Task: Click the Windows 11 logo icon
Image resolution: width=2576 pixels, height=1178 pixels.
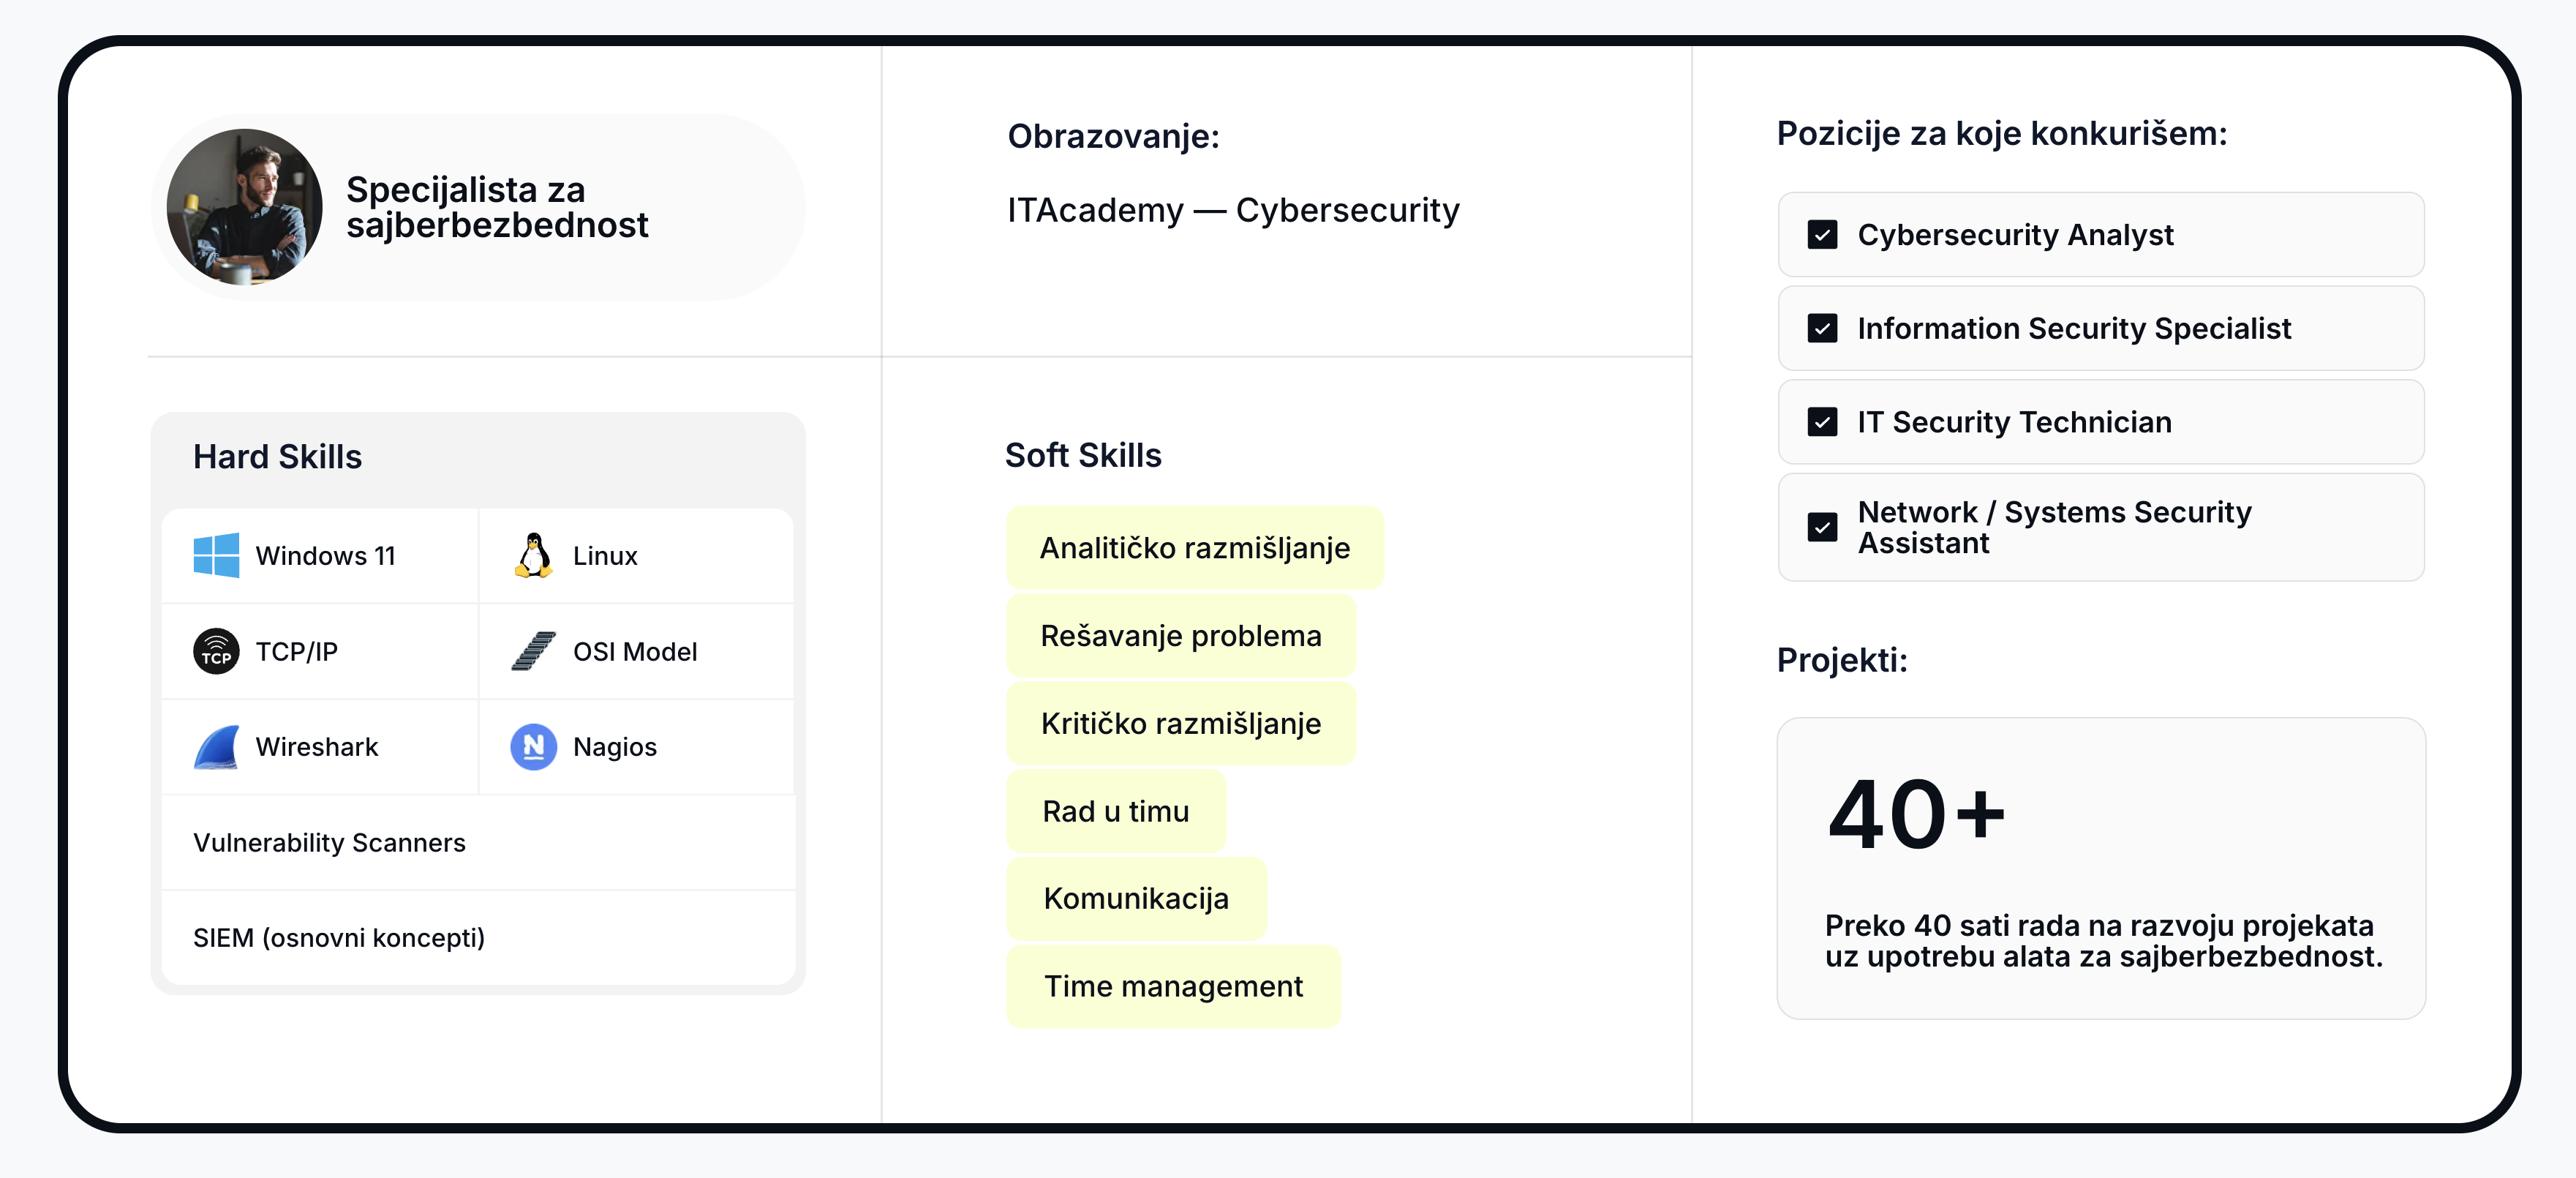Action: point(216,555)
